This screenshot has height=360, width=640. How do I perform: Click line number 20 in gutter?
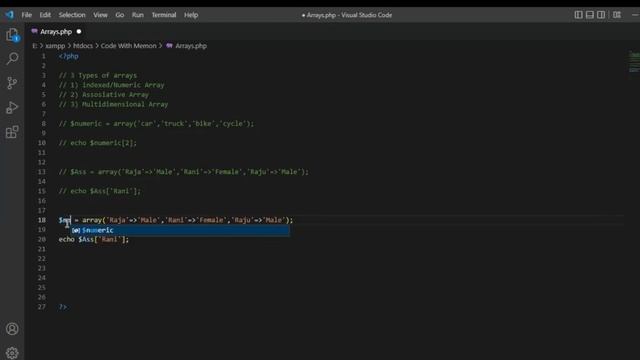[x=42, y=239]
